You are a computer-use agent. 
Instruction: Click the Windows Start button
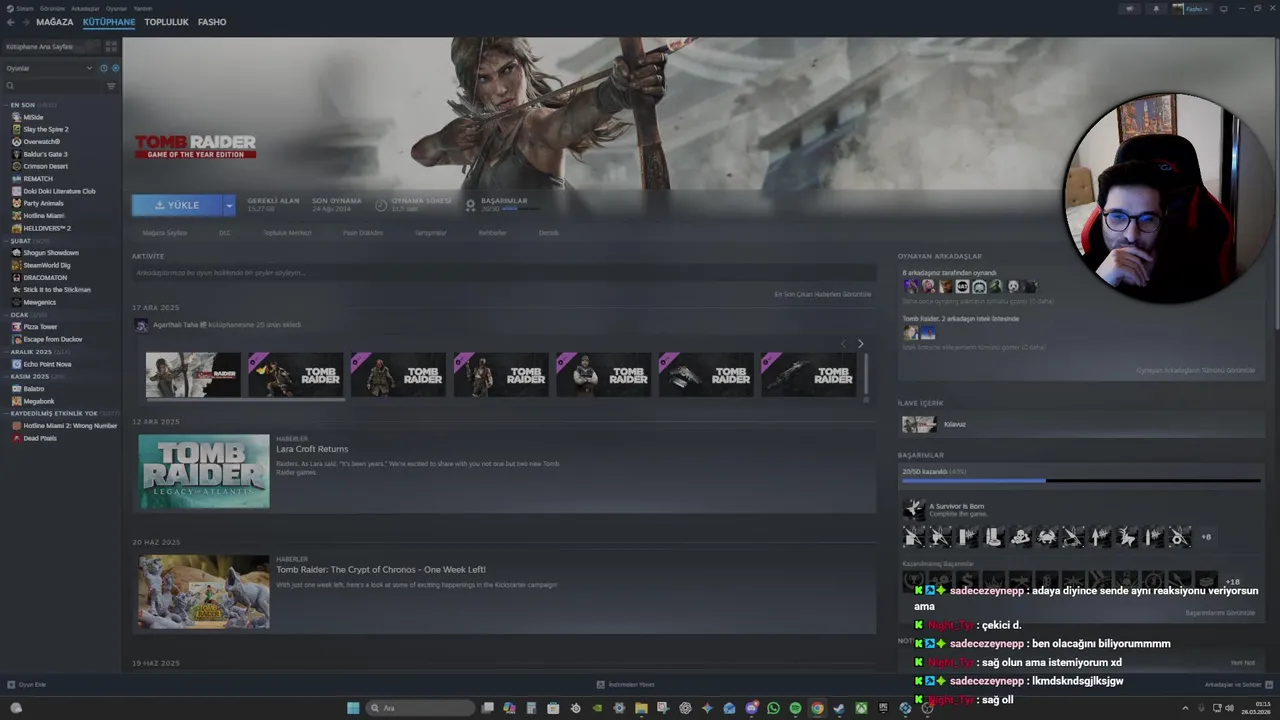click(x=353, y=708)
